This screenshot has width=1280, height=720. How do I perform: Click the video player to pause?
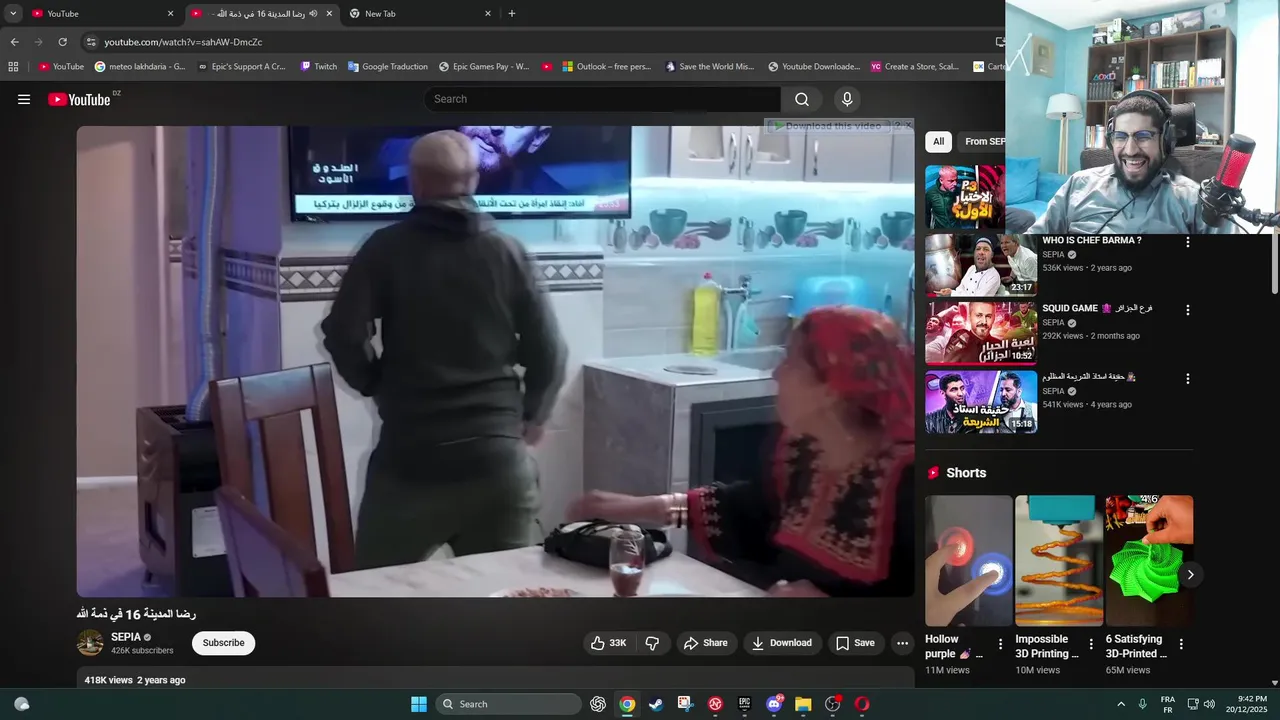click(495, 361)
